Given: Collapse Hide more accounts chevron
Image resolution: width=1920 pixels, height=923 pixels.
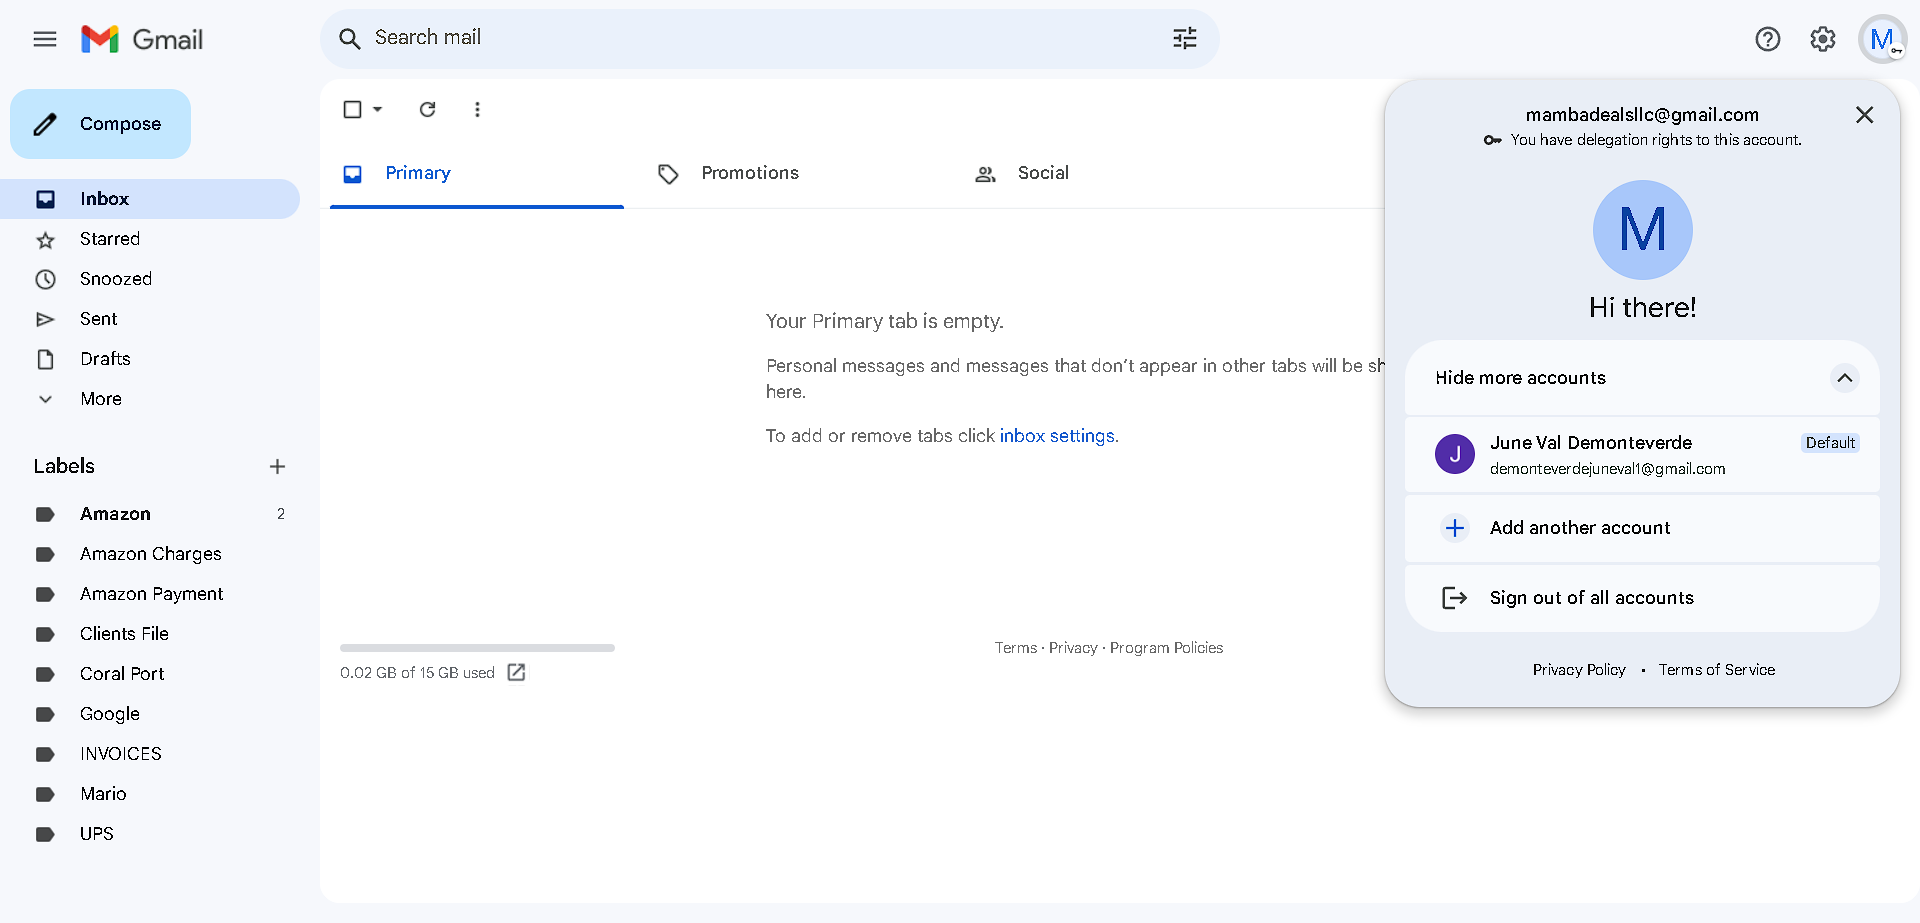Looking at the screenshot, I should [1844, 378].
